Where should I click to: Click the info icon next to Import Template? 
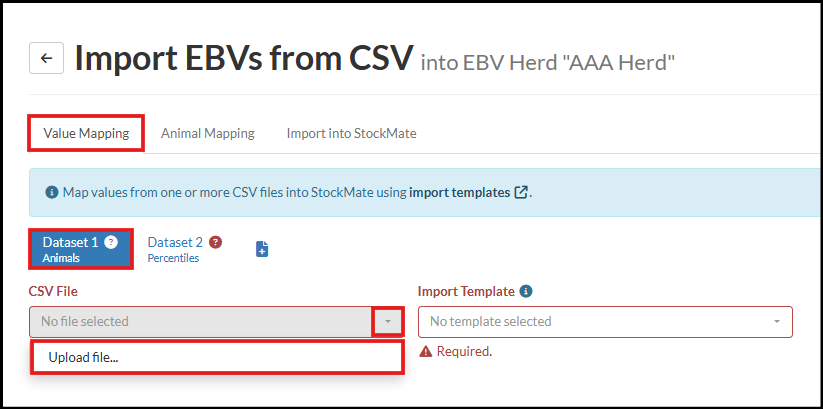[526, 292]
